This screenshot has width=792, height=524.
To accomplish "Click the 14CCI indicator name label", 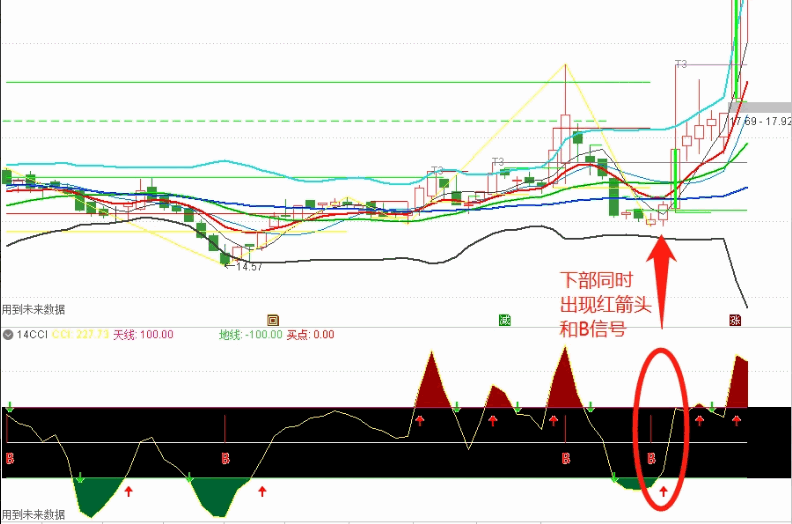I will 32,335.
